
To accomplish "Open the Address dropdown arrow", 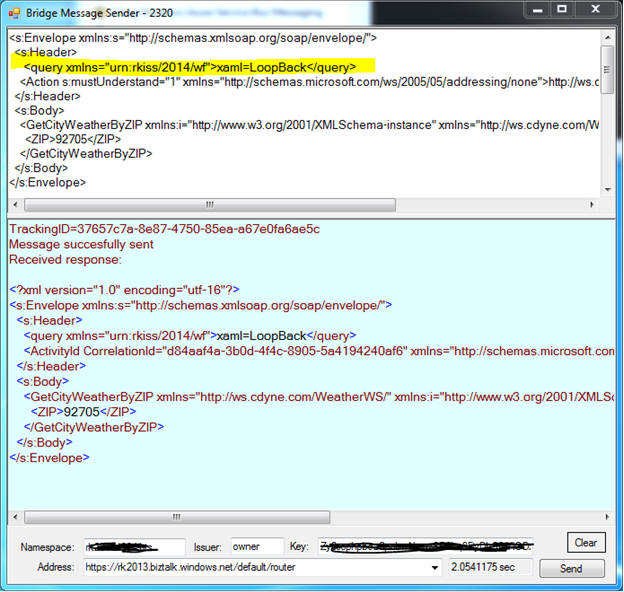I will [x=435, y=567].
